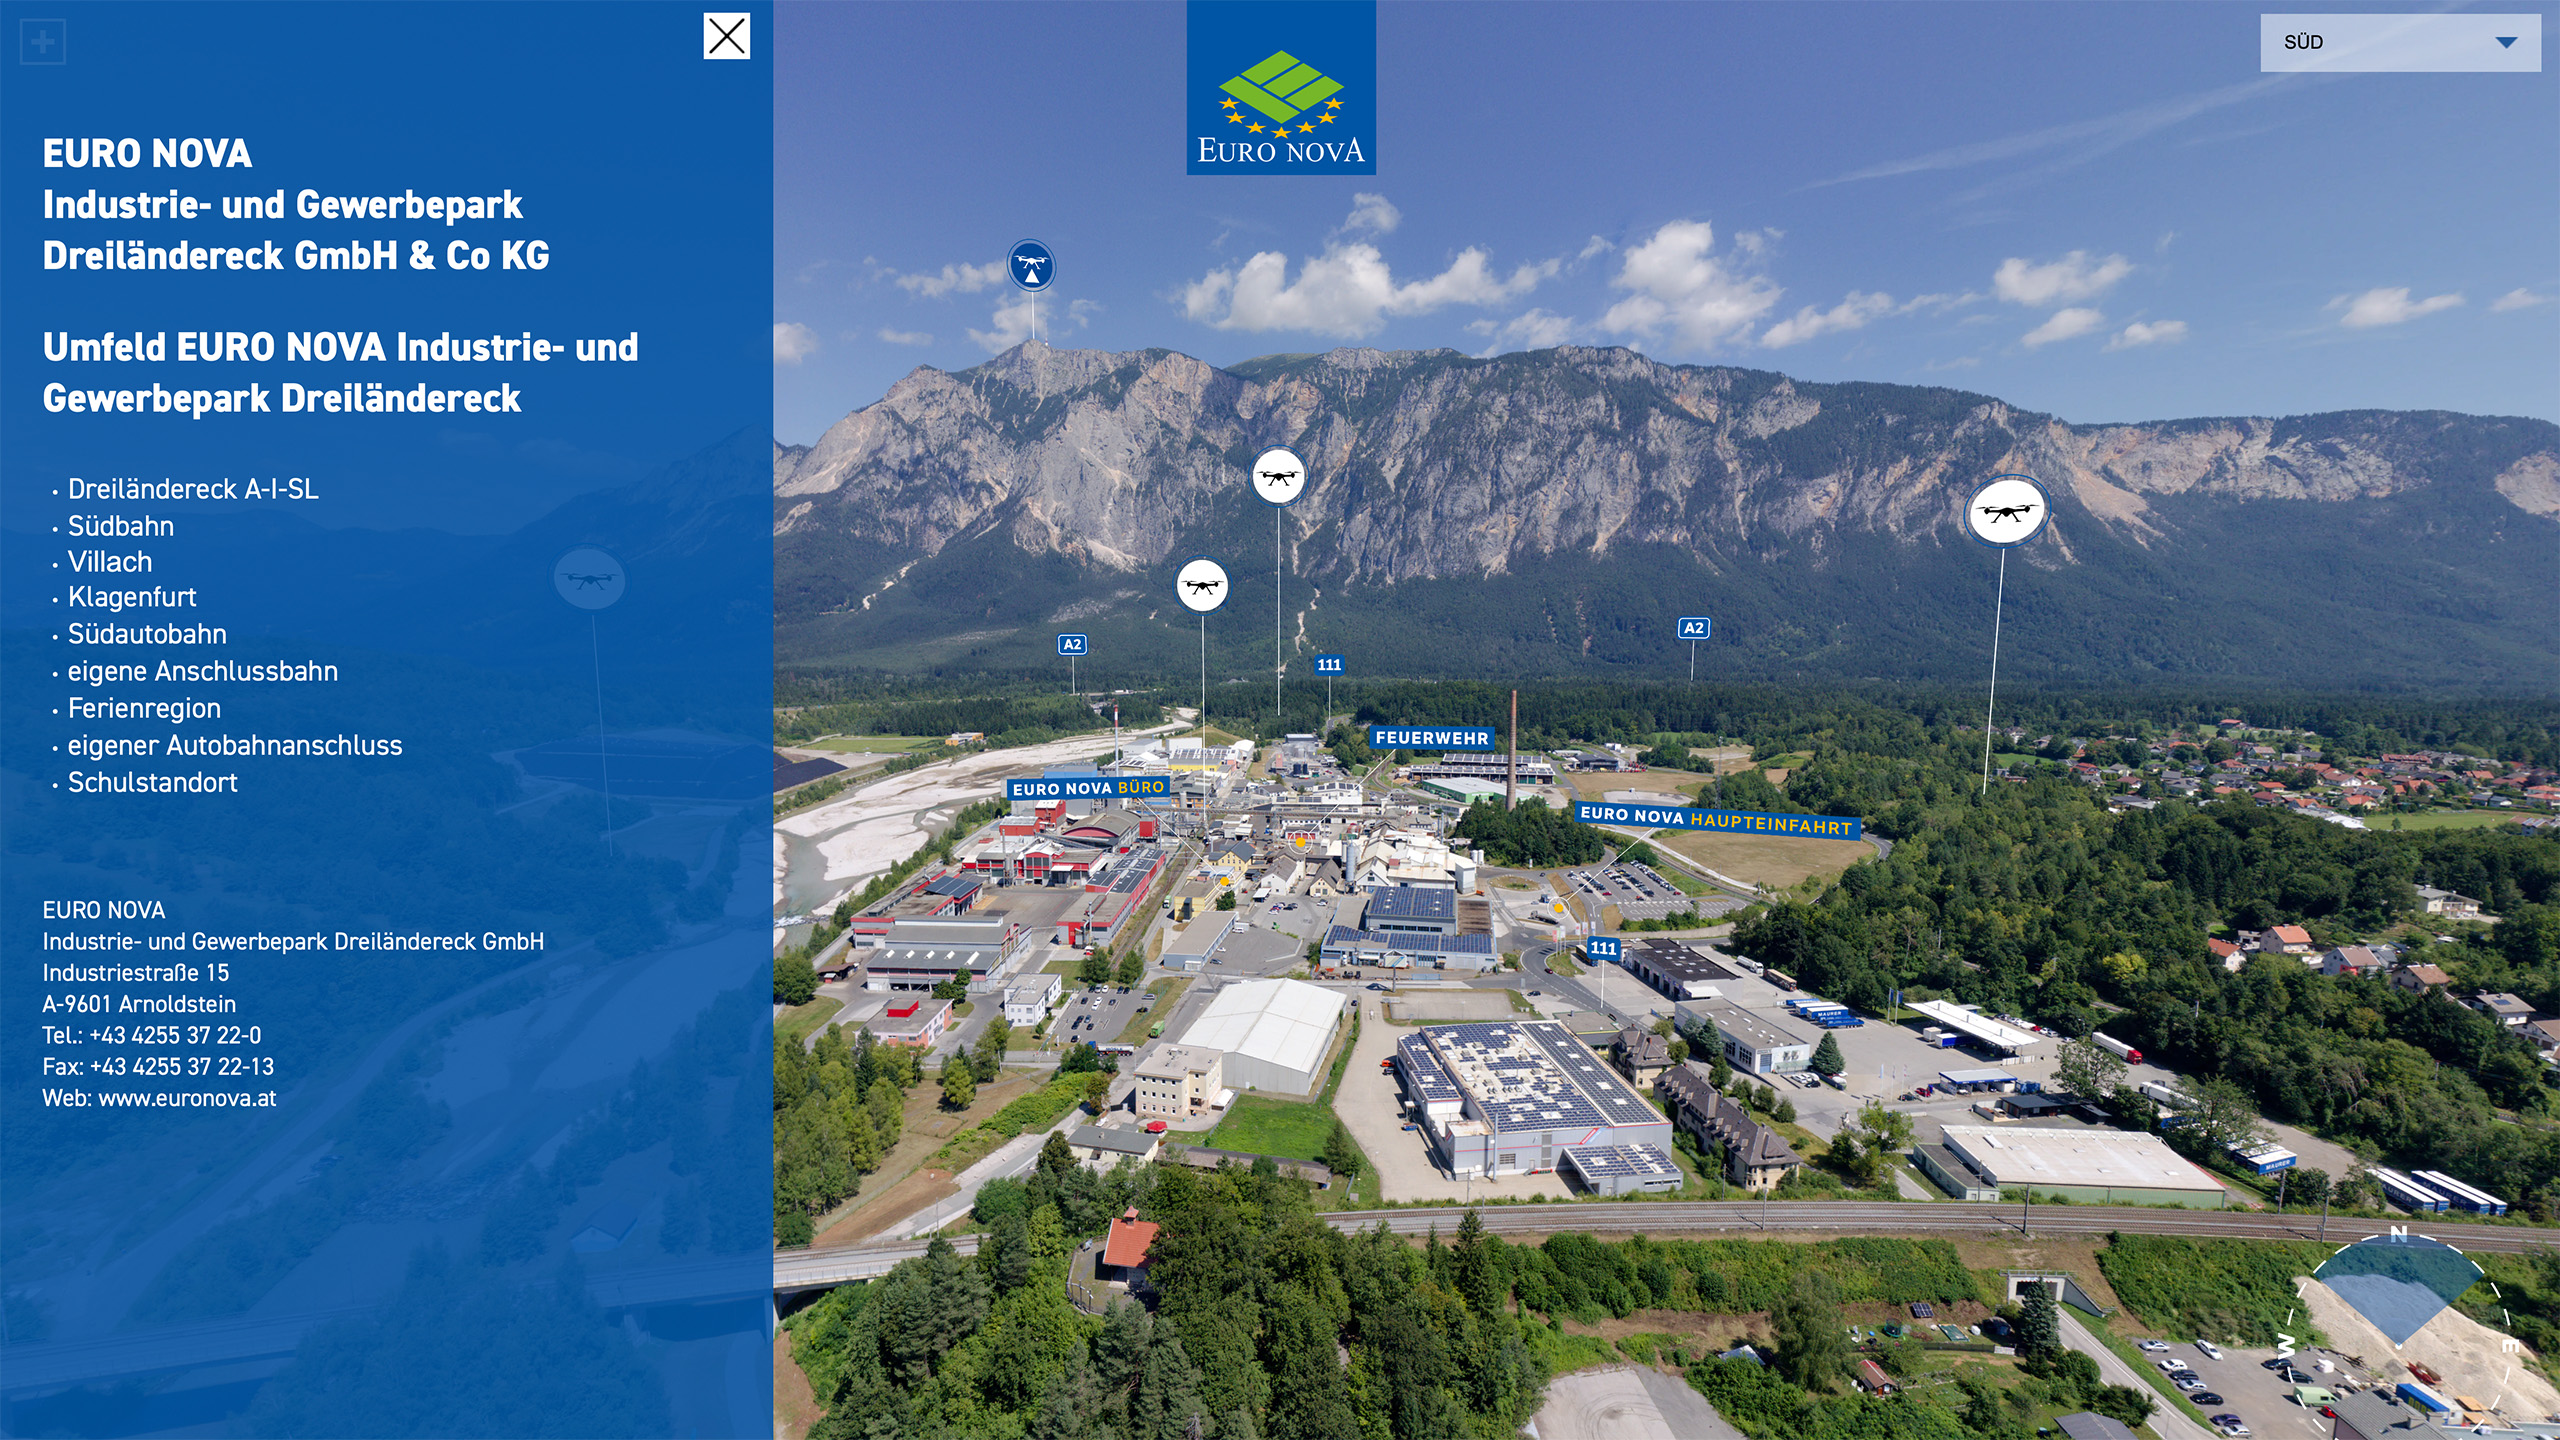Select the drone hotspot above Euro Nova Büro

click(x=1202, y=586)
